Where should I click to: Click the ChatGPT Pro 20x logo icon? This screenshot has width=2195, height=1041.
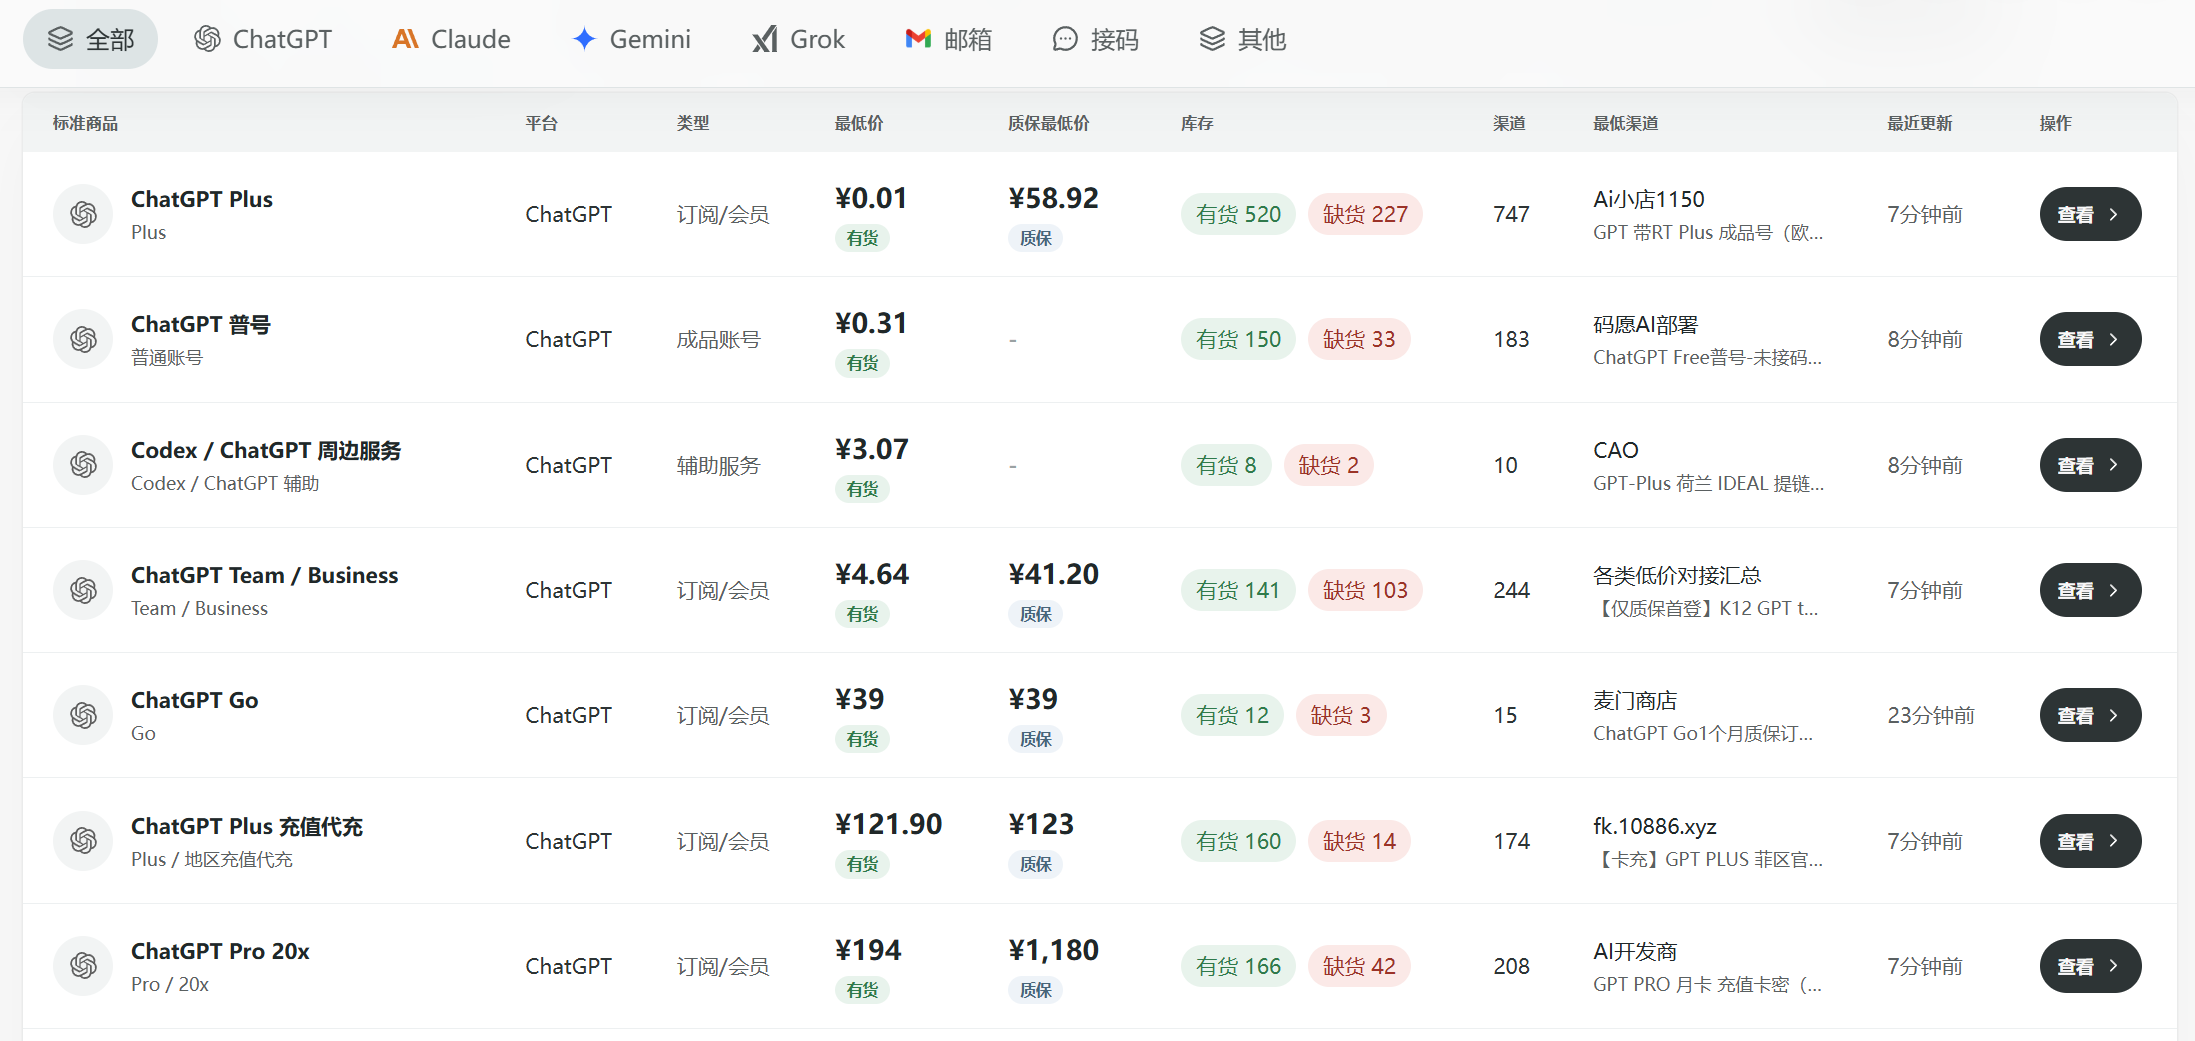click(83, 966)
